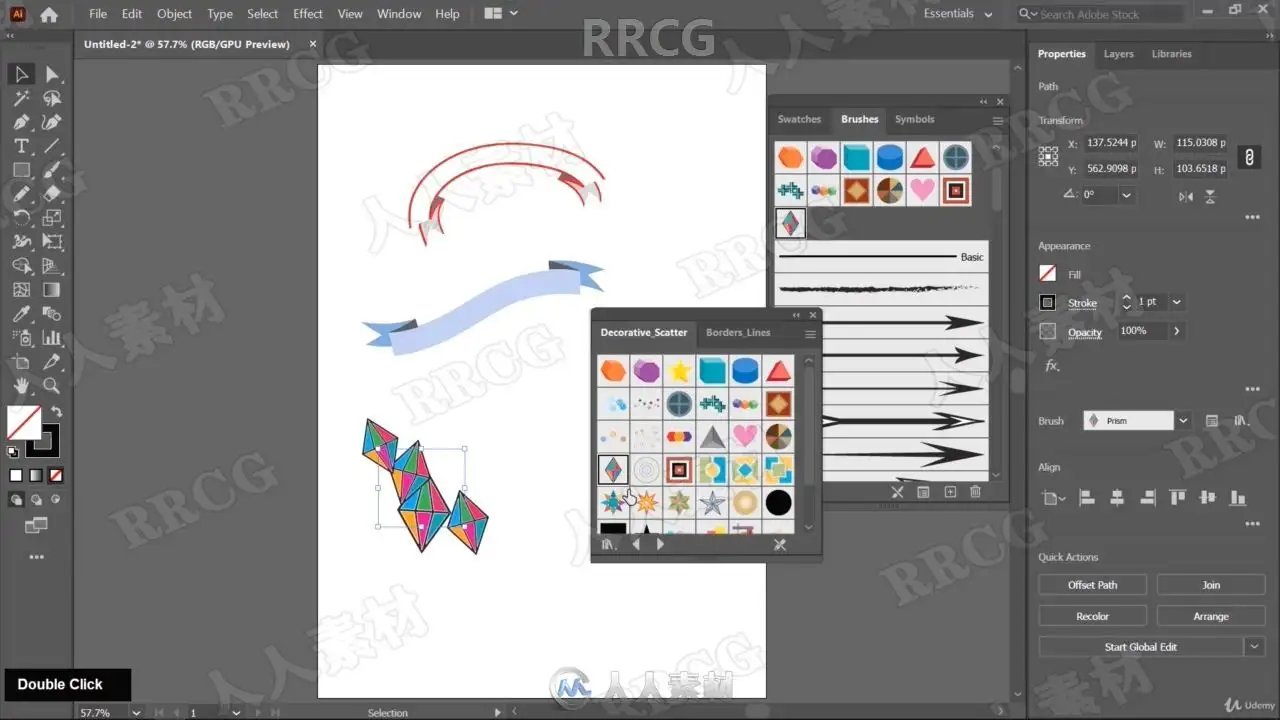Select the Free Transform tool
The width and height of the screenshot is (1280, 720).
[x=52, y=242]
